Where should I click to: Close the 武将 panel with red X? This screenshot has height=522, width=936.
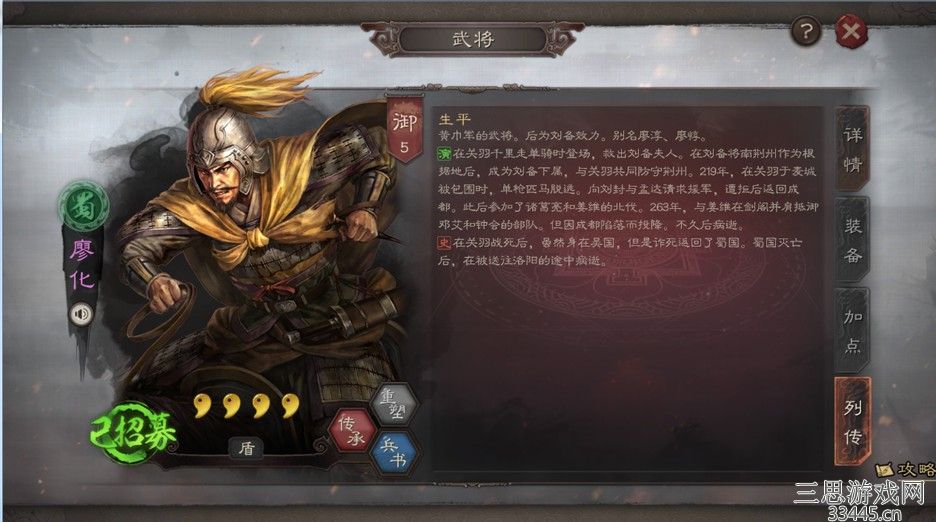pos(851,31)
